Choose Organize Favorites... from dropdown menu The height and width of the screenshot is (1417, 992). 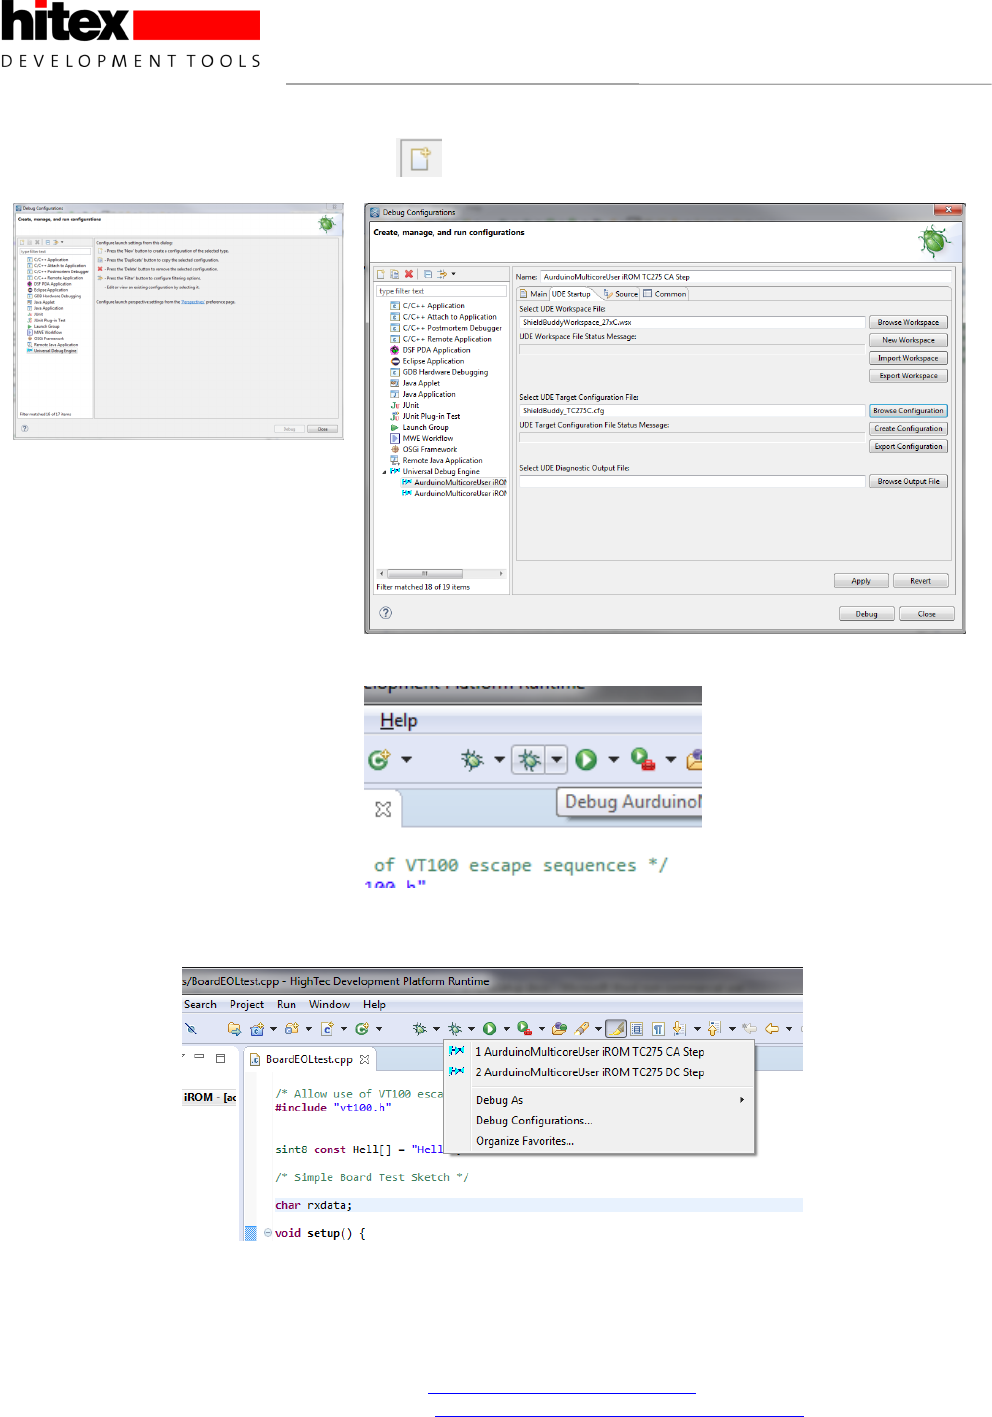[598, 1141]
